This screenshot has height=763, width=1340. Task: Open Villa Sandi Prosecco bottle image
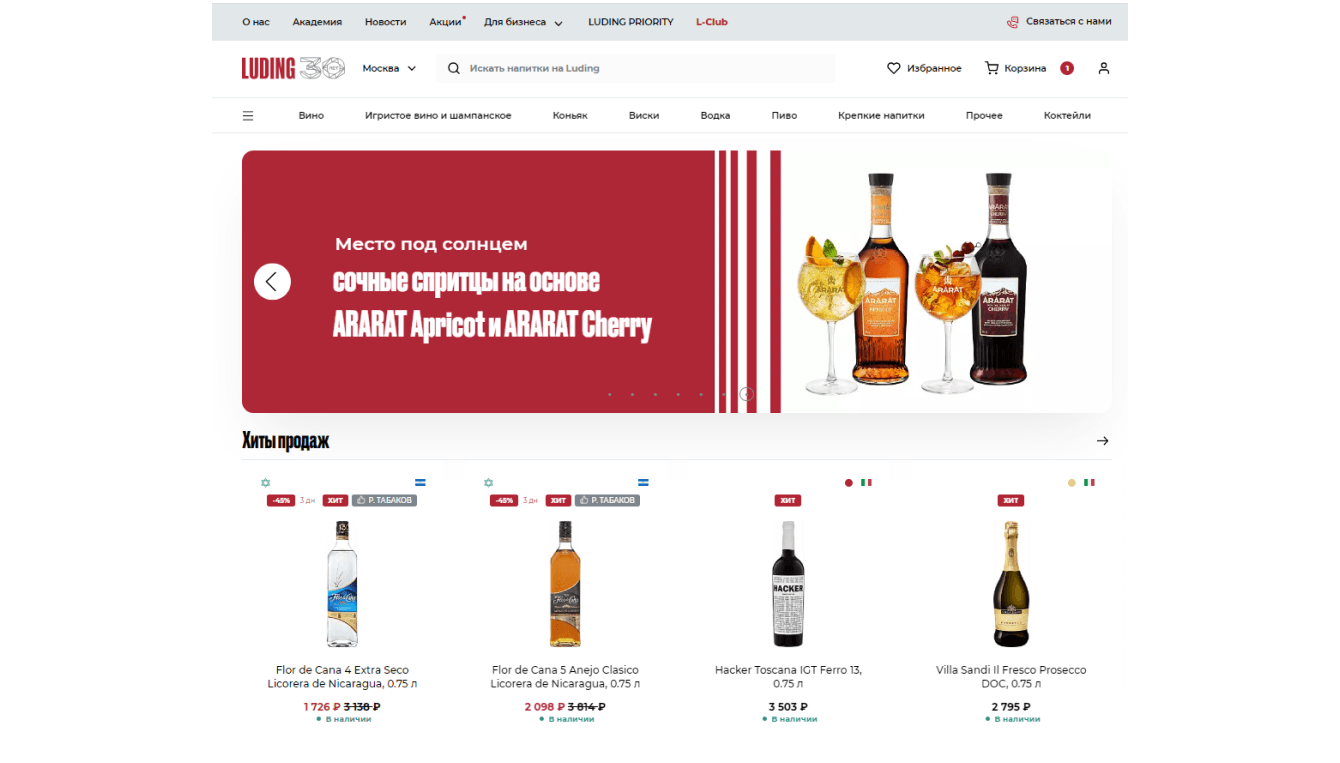(1011, 584)
